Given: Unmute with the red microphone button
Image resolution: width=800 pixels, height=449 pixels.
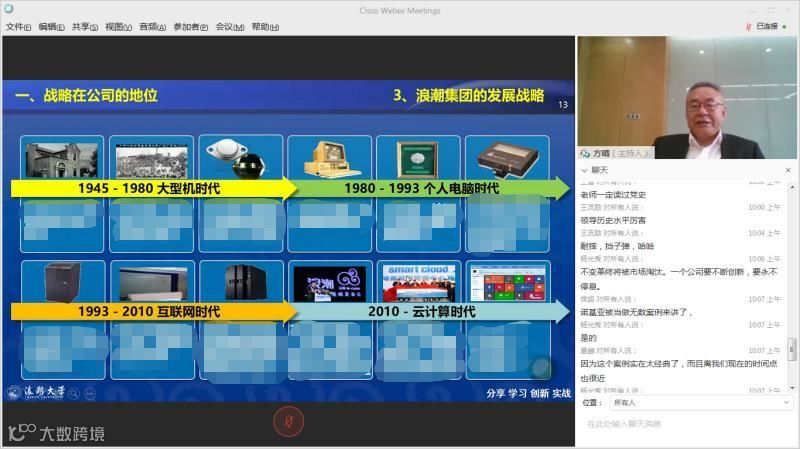Looking at the screenshot, I should click(289, 421).
